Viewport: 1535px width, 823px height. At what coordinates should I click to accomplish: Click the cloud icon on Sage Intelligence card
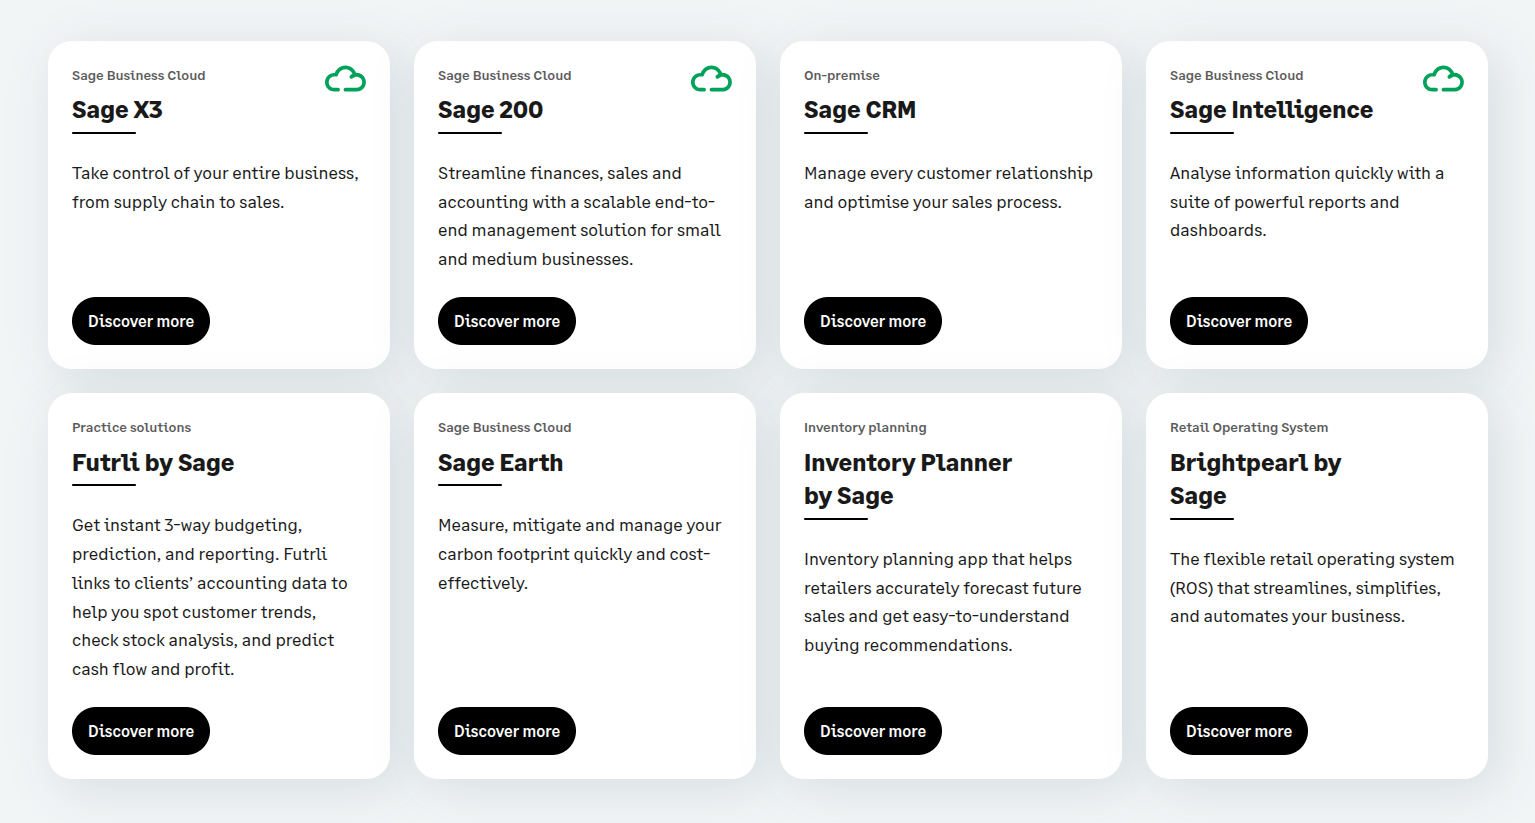1443,80
